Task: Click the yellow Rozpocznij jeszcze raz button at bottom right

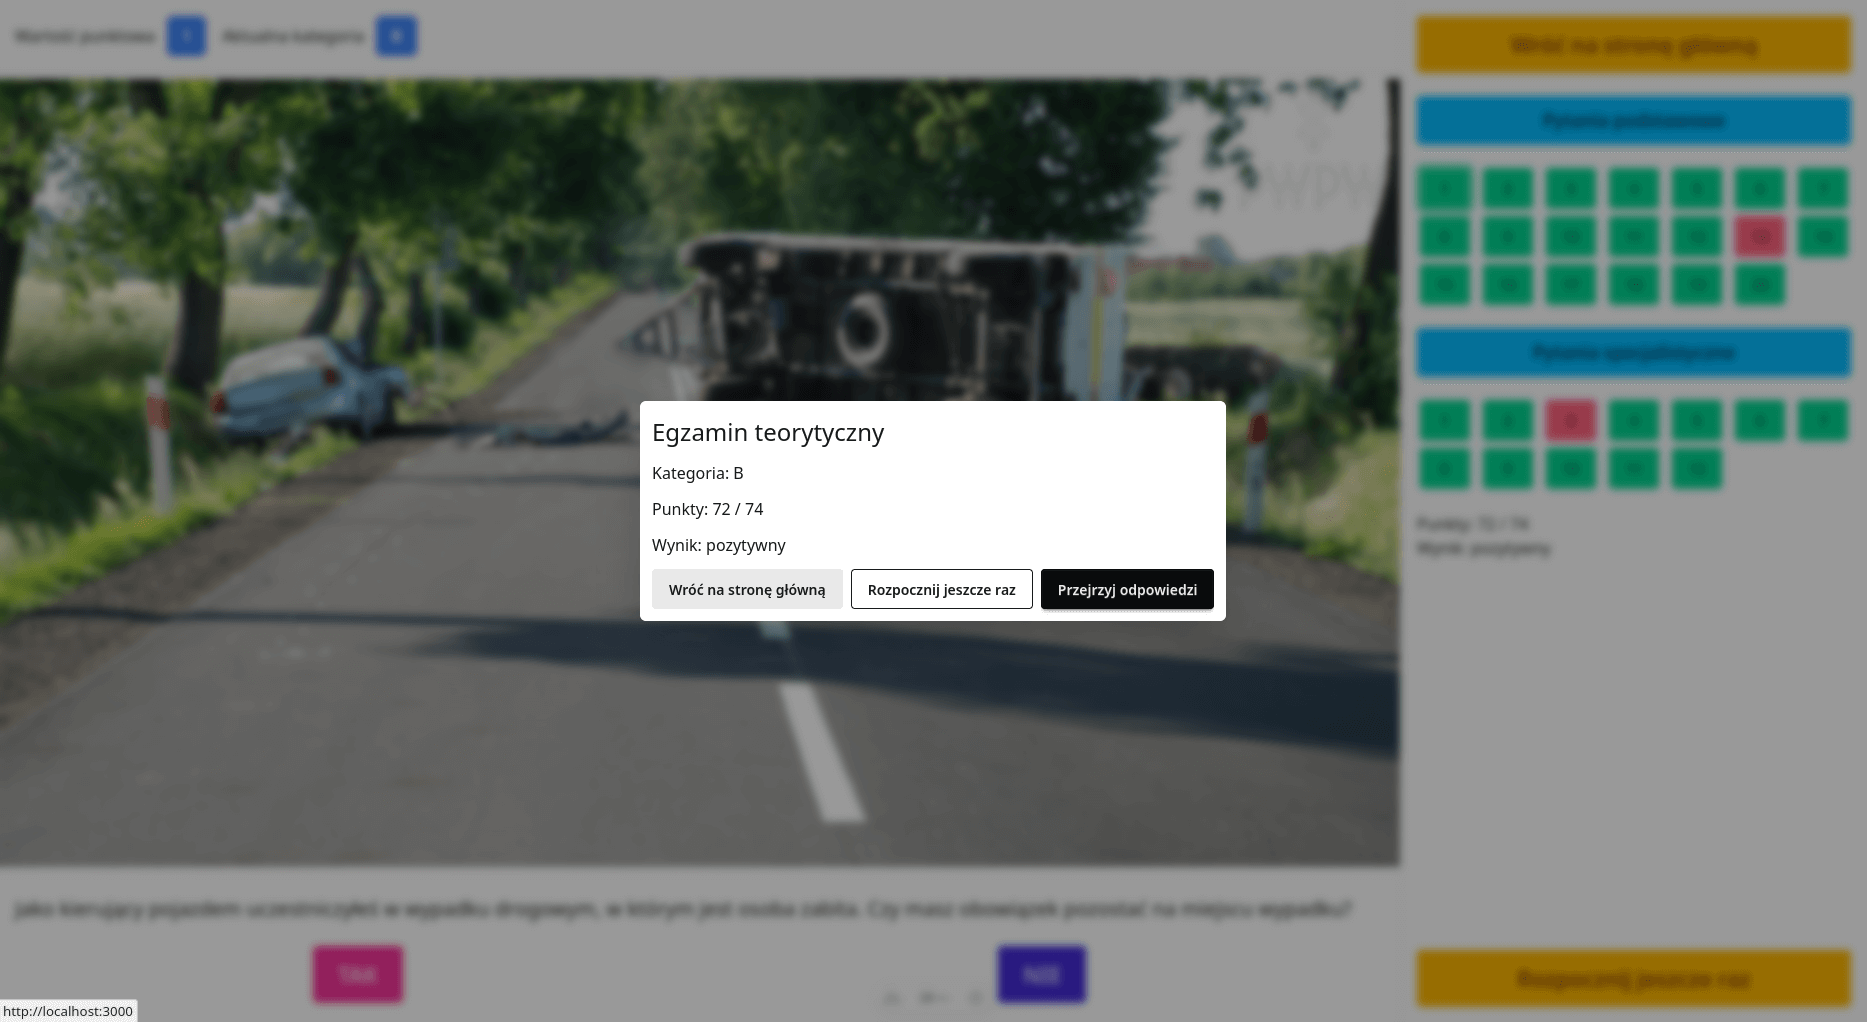Action: click(1633, 978)
